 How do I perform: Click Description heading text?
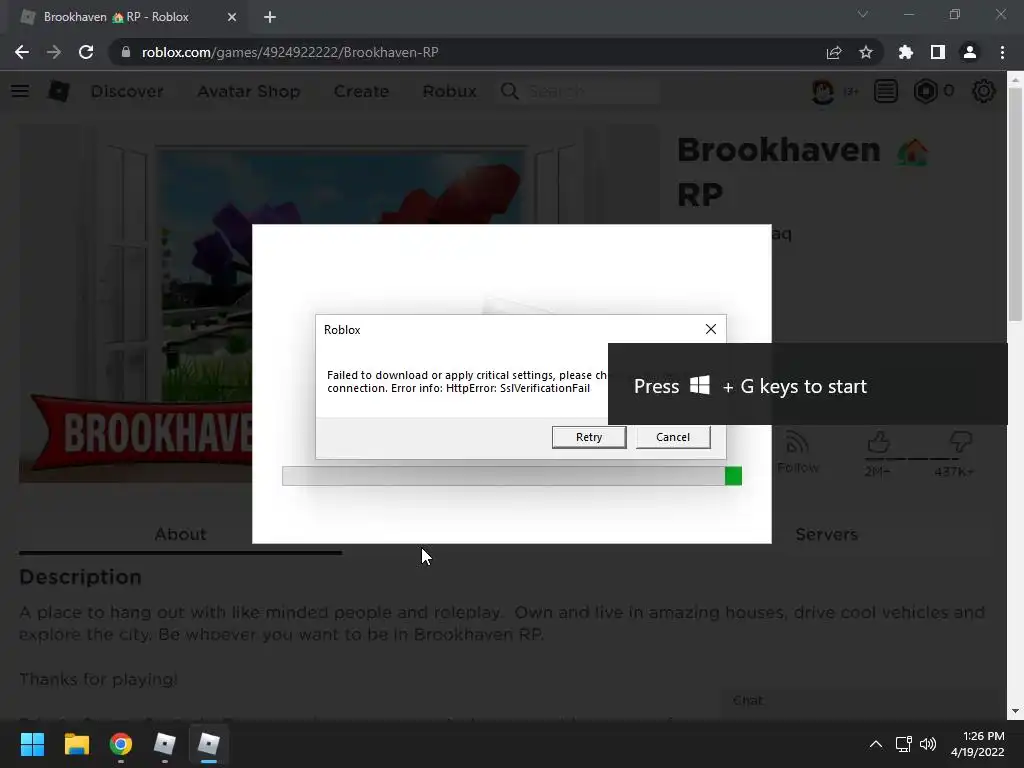pos(80,577)
